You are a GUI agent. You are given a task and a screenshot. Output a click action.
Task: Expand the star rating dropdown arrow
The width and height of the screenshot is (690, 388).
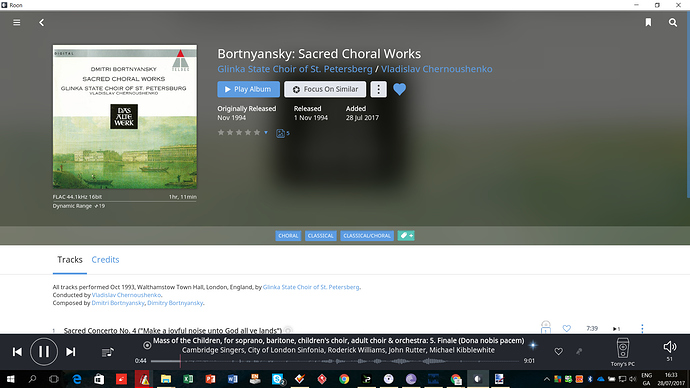(266, 132)
